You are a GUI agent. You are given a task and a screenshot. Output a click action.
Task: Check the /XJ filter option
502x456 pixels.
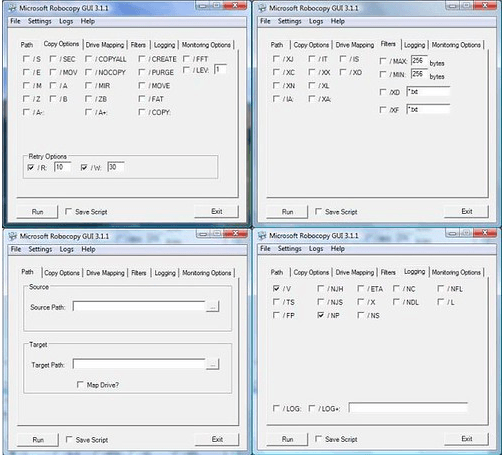point(276,59)
